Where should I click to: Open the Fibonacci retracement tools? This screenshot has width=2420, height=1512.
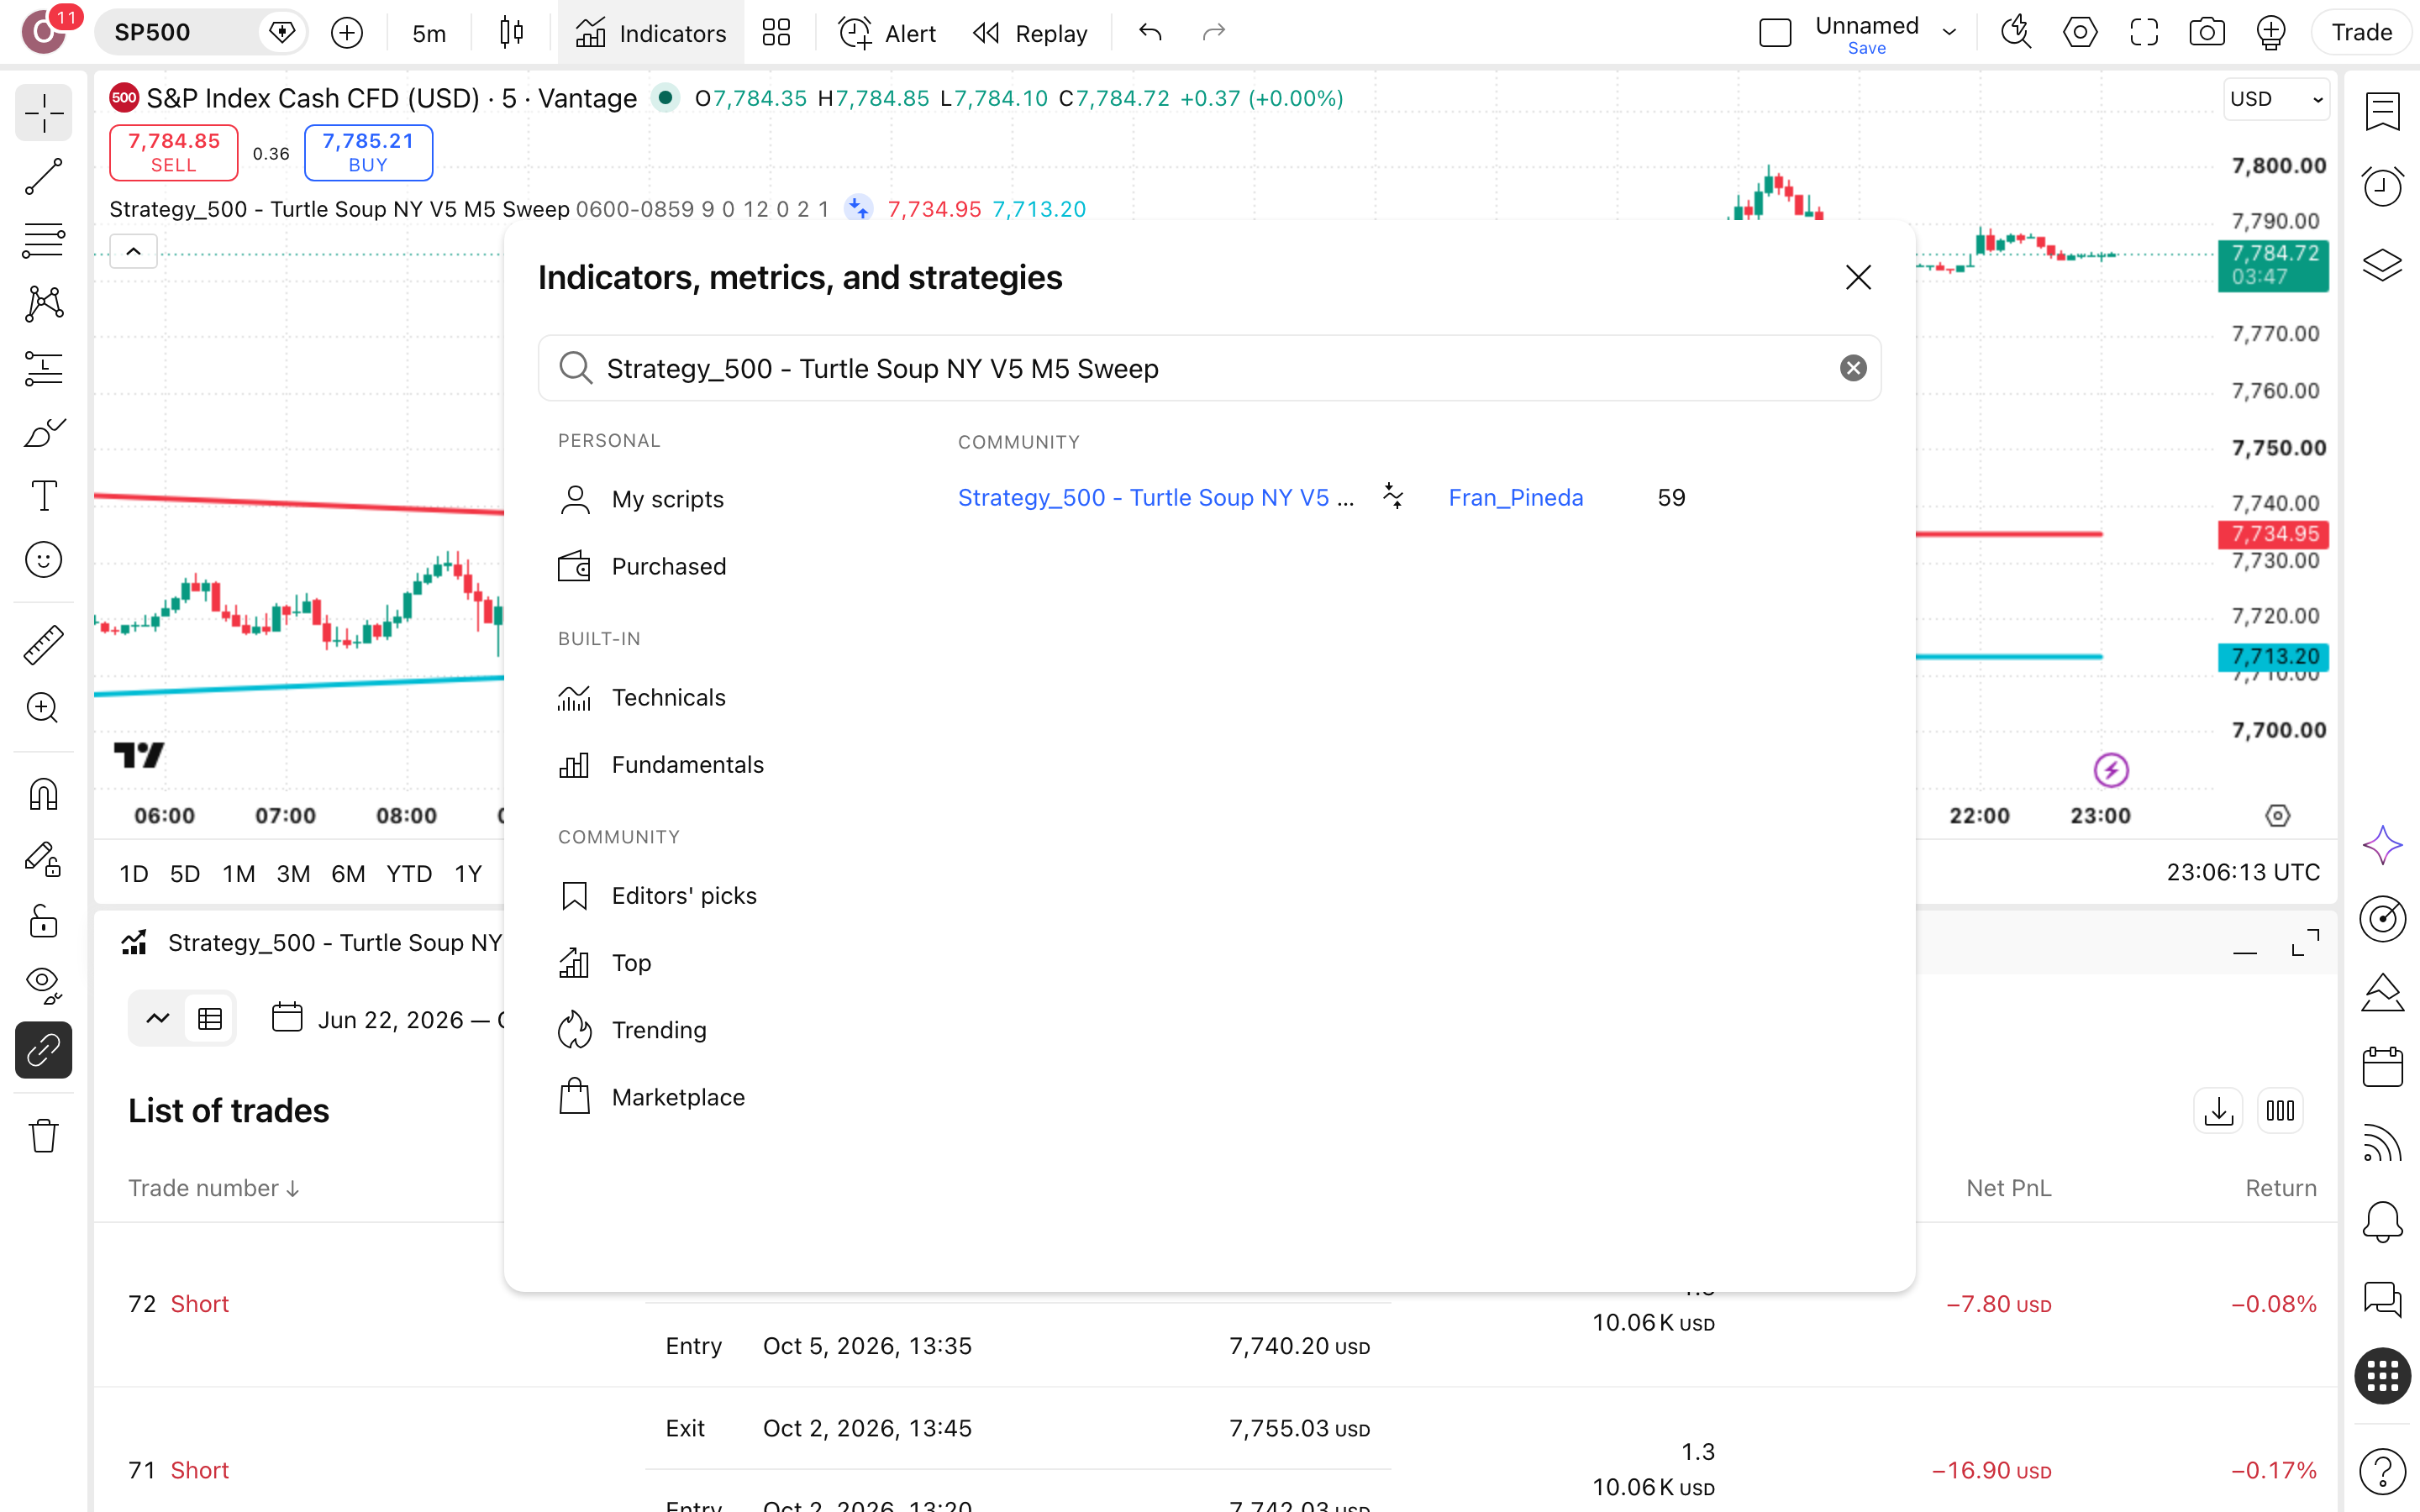click(43, 241)
